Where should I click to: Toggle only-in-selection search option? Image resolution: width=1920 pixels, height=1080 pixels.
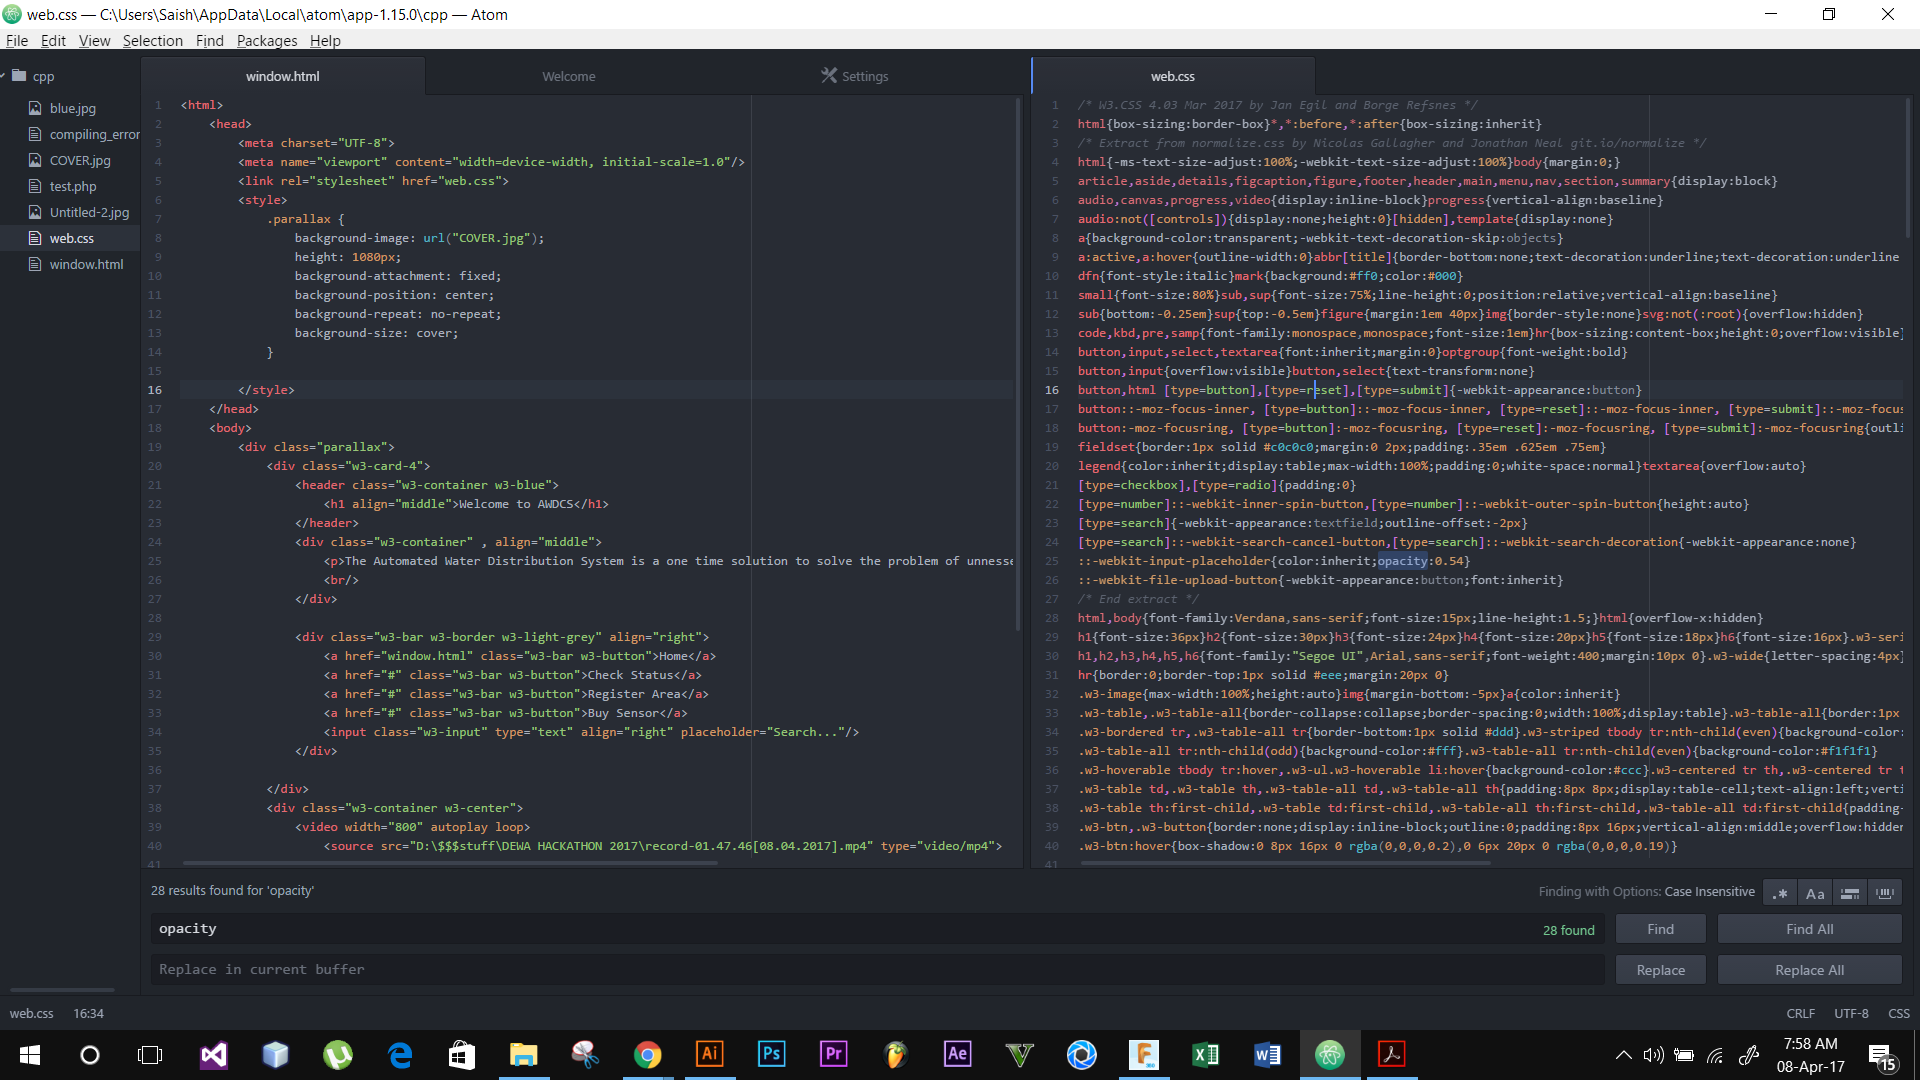tap(1850, 893)
